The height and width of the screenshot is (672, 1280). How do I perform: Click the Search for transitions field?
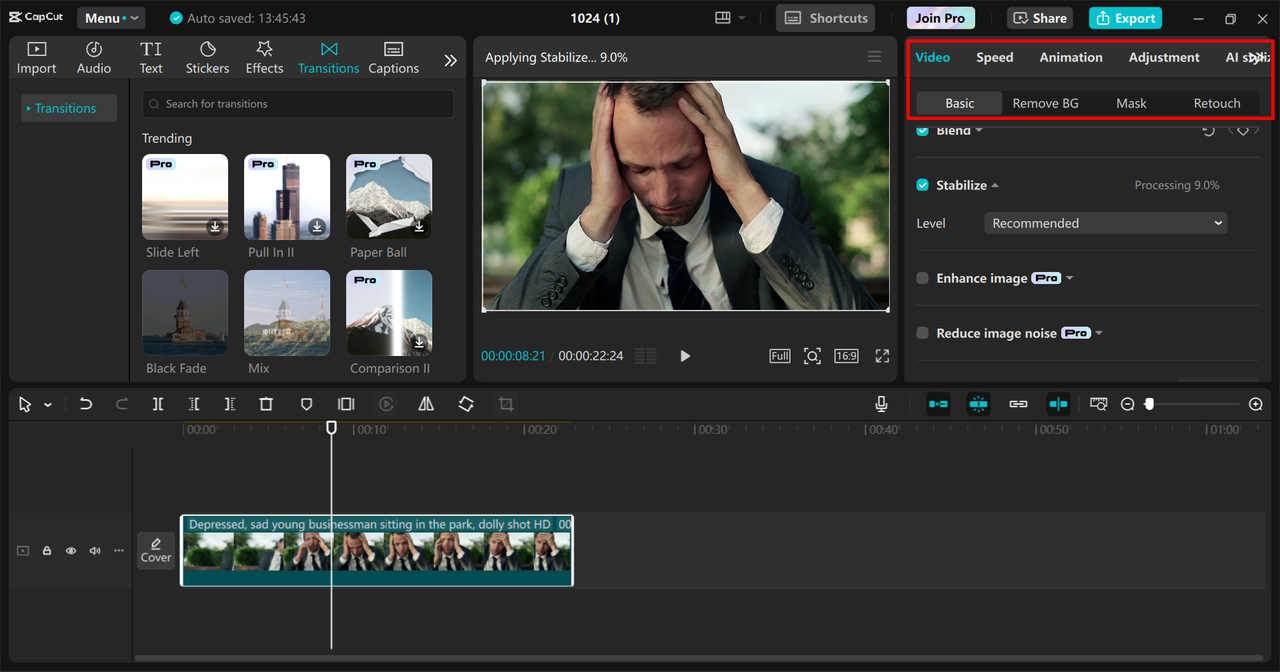tap(298, 104)
